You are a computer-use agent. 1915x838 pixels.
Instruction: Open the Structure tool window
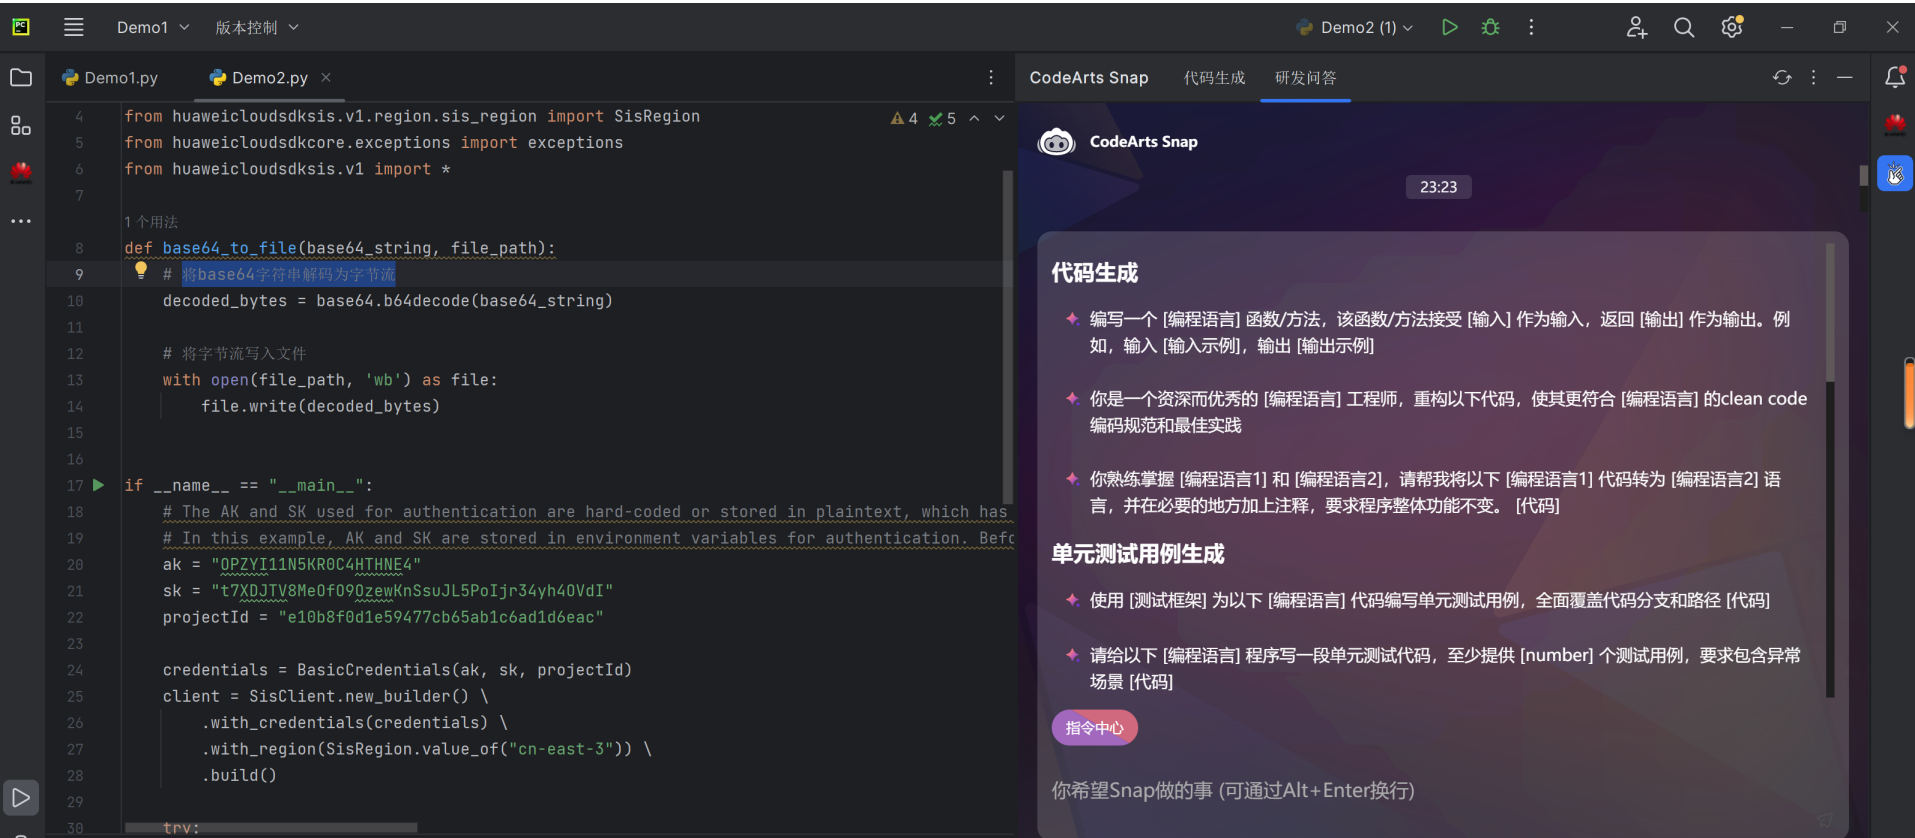click(x=21, y=126)
